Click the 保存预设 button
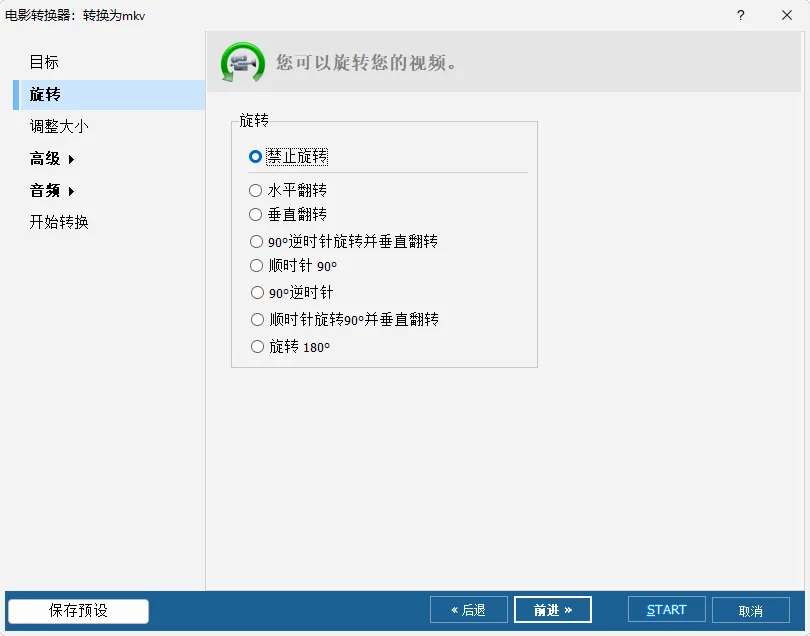Viewport: 810px width, 636px height. point(79,611)
